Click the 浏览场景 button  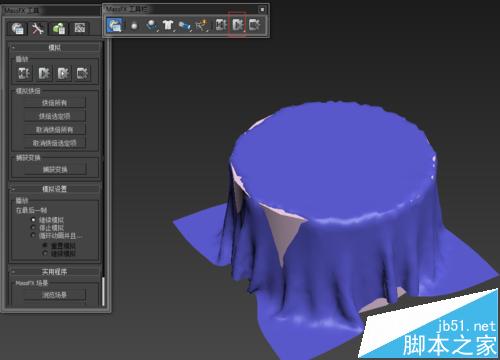pyautogui.click(x=55, y=295)
